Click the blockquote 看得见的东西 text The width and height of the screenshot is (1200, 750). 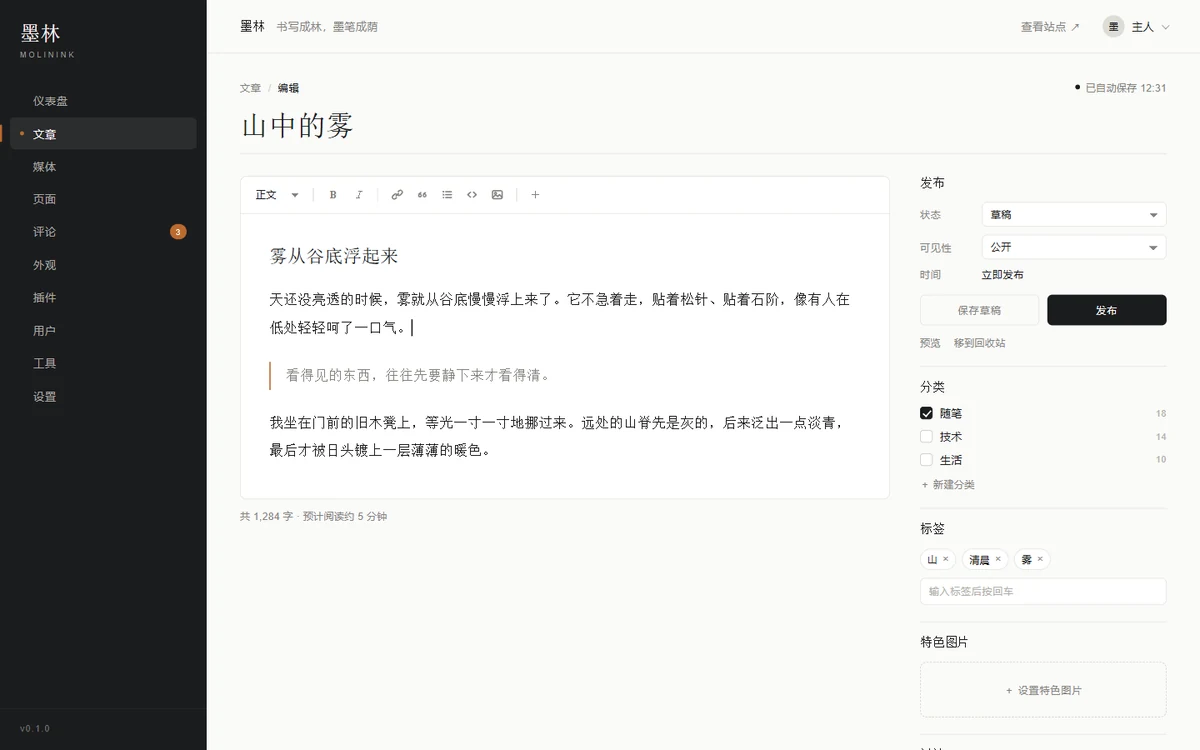pos(418,376)
